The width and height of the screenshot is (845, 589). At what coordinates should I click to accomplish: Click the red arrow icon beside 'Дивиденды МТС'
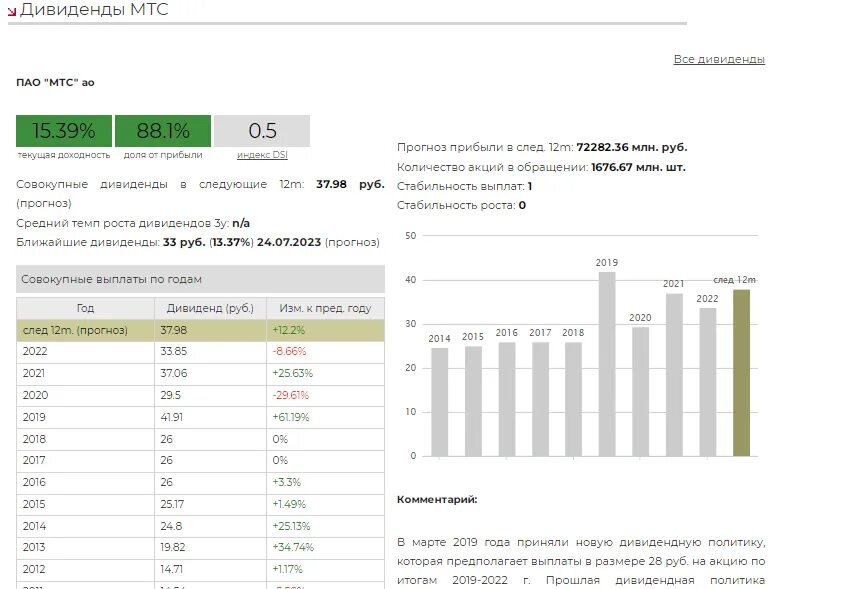coord(12,11)
